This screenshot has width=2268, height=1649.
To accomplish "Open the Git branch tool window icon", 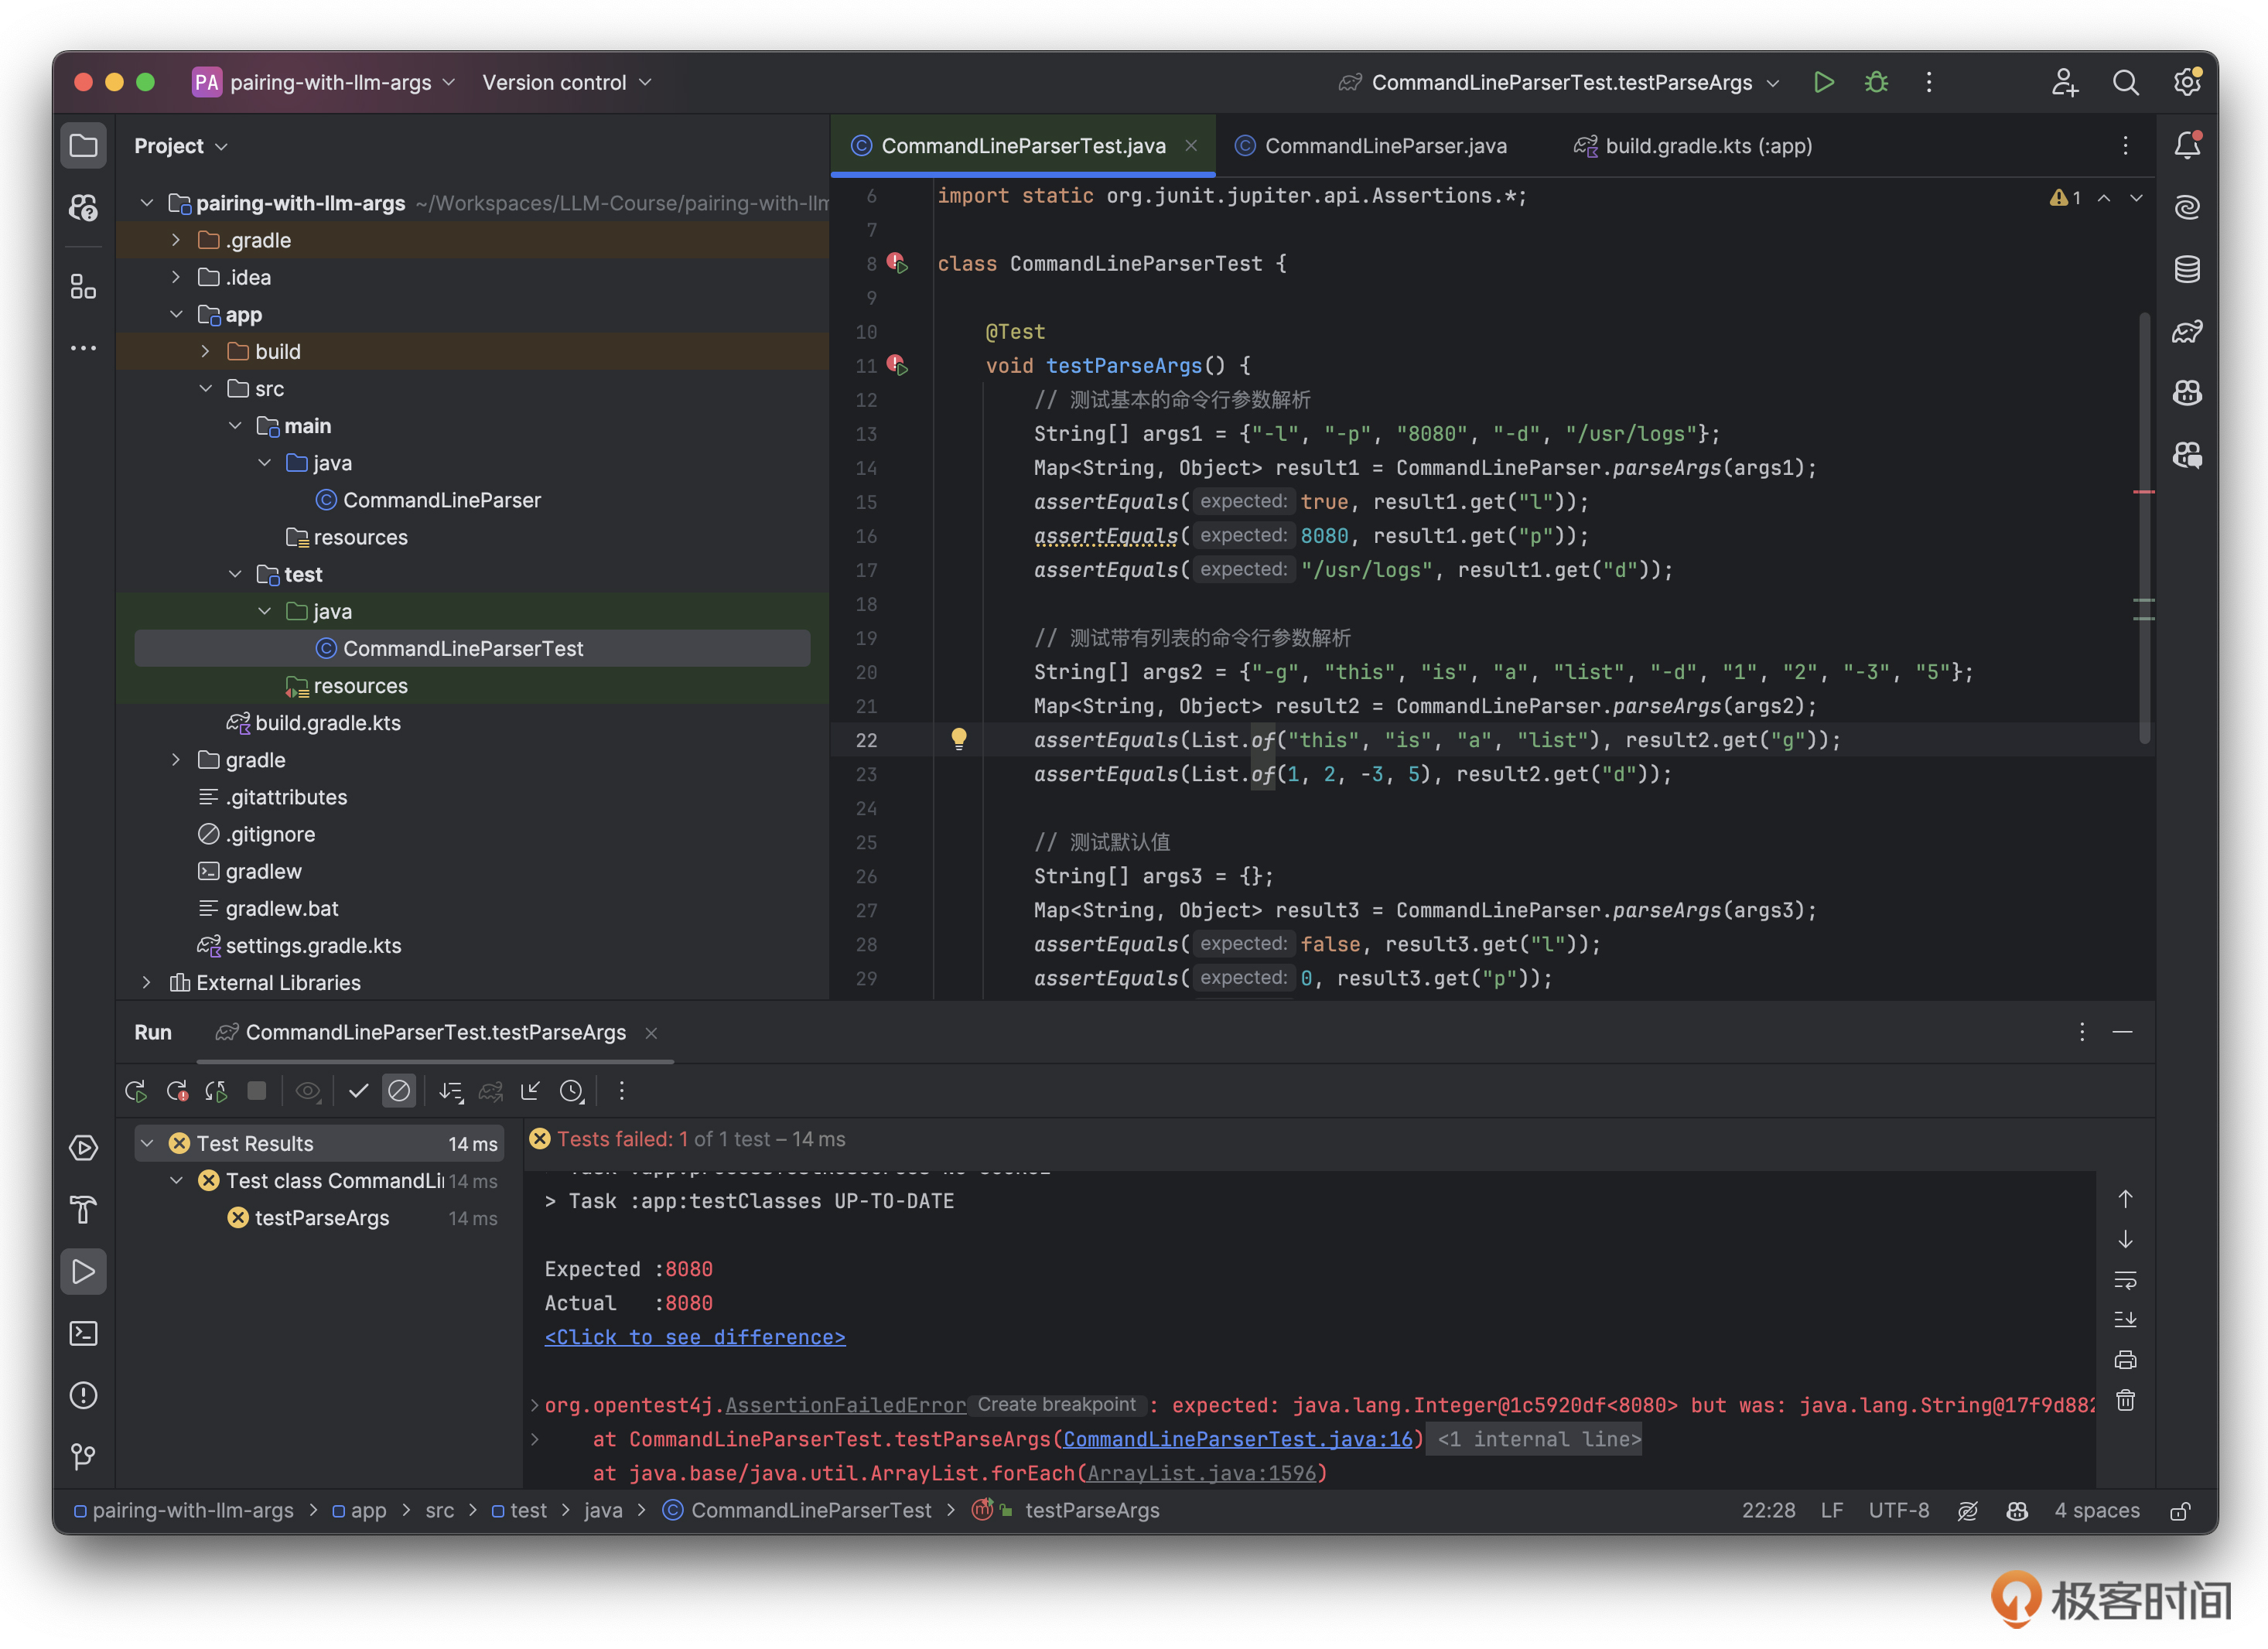I will (x=84, y=1457).
